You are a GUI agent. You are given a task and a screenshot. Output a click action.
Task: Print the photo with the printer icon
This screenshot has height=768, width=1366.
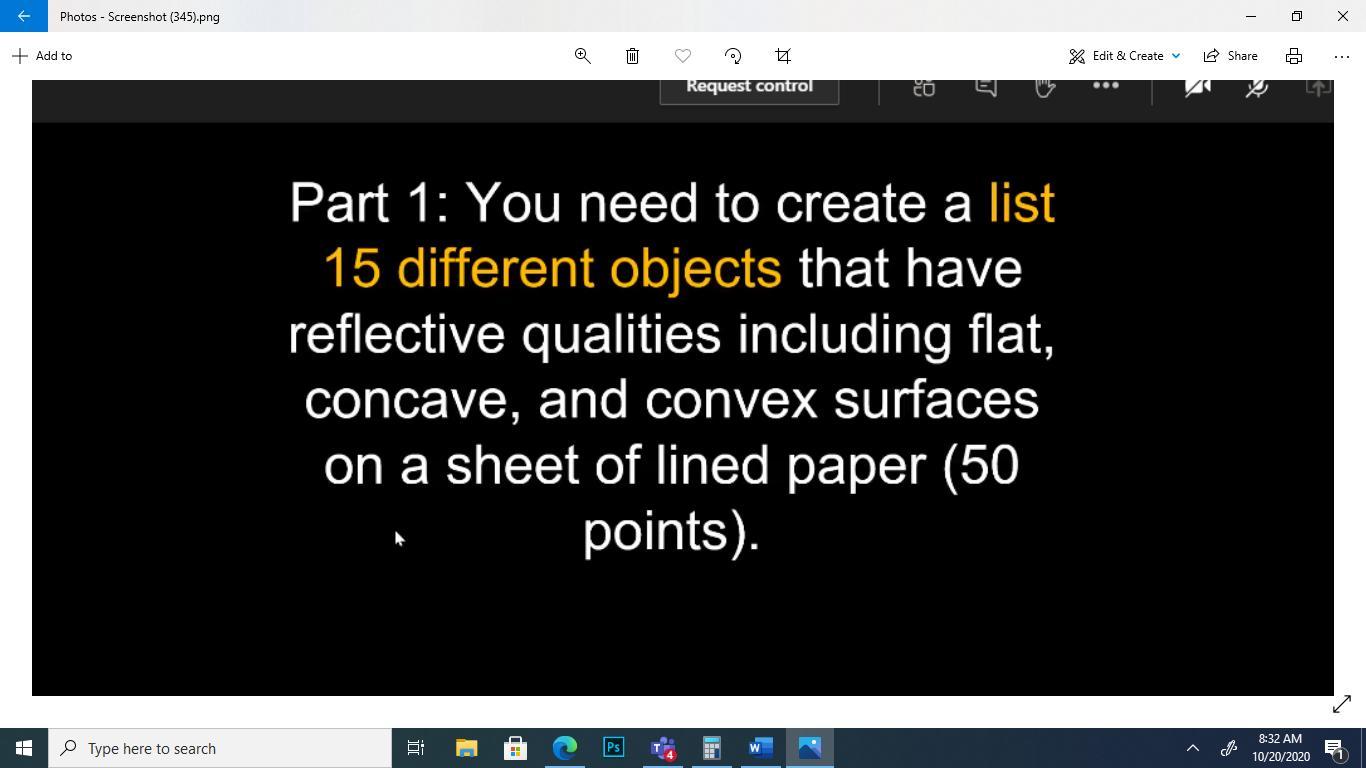coord(1294,56)
